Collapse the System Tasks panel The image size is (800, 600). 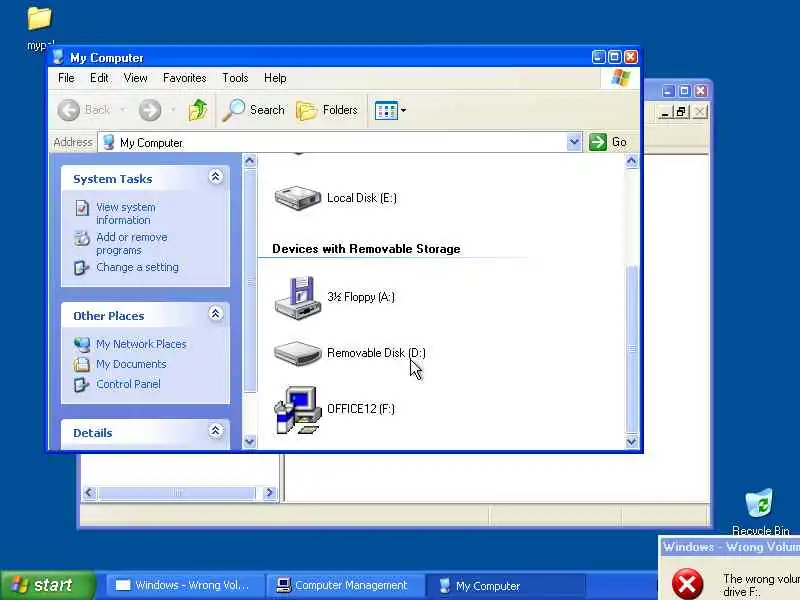coord(215,177)
